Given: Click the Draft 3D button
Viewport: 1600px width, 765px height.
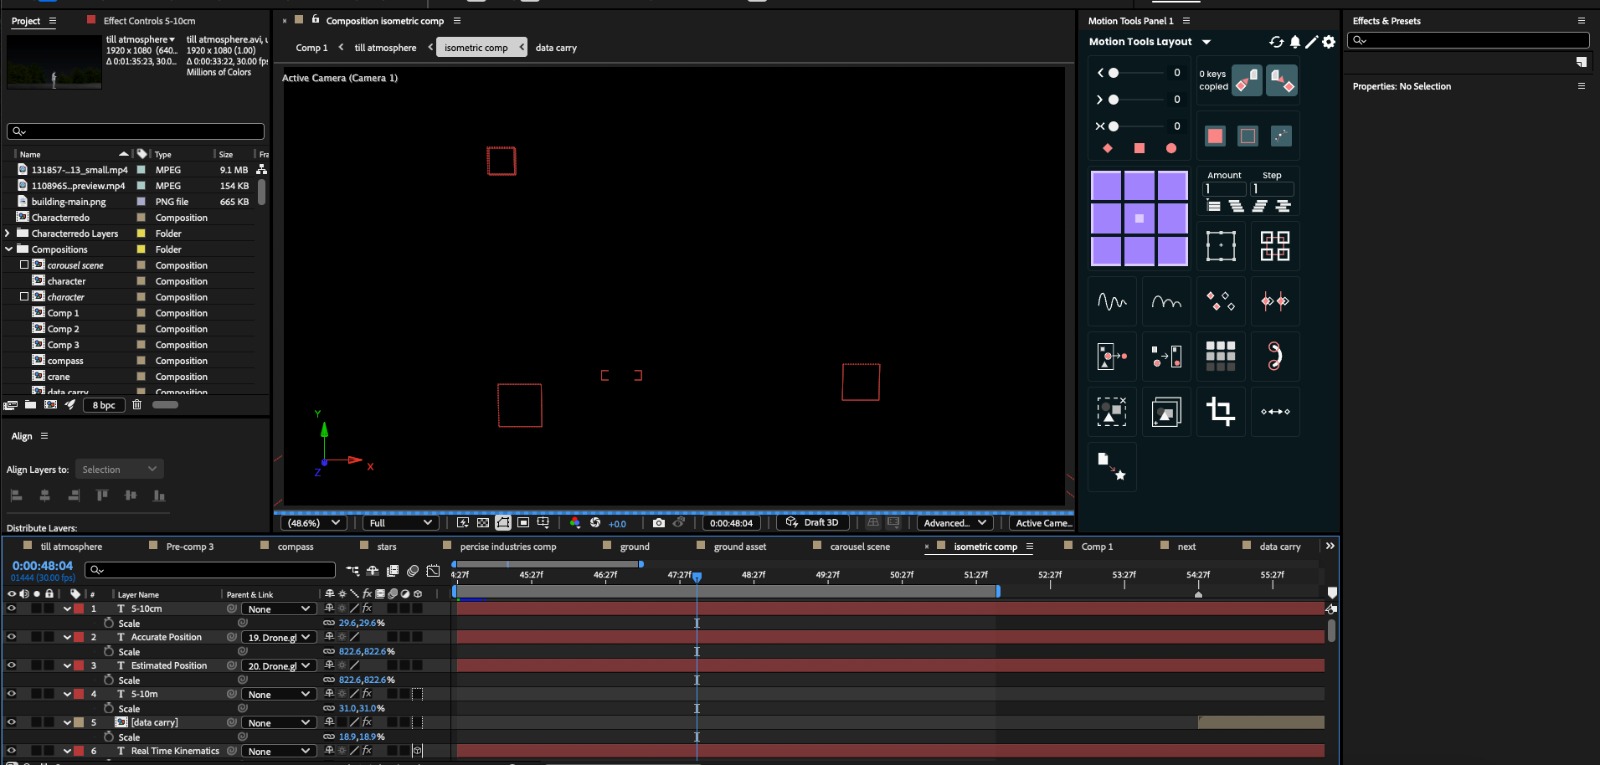Looking at the screenshot, I should [812, 523].
